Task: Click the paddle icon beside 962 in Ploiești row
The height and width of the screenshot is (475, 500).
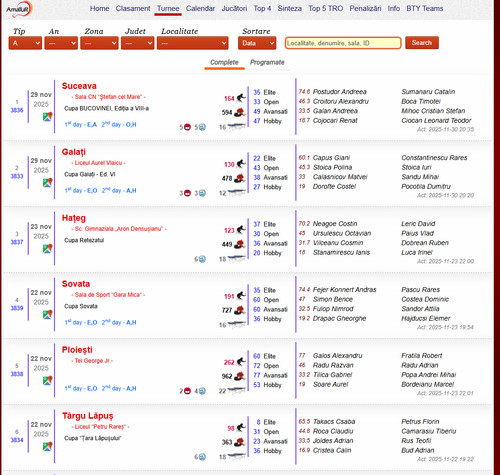Action: 239,376
